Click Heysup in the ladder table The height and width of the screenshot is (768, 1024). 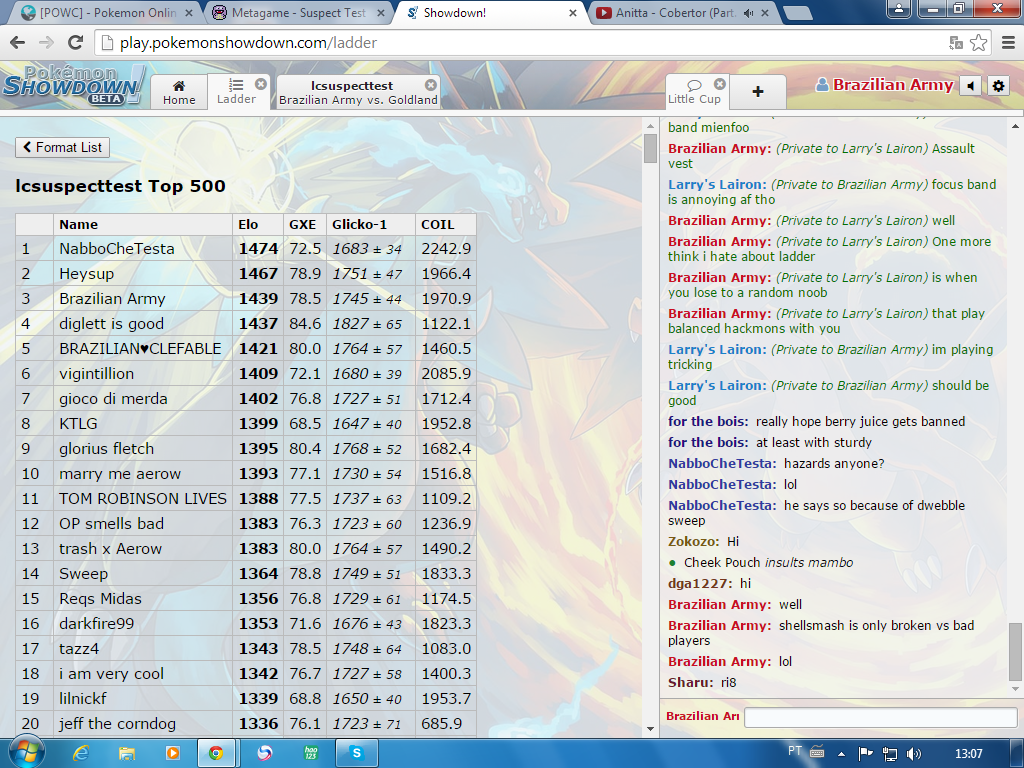click(x=87, y=274)
